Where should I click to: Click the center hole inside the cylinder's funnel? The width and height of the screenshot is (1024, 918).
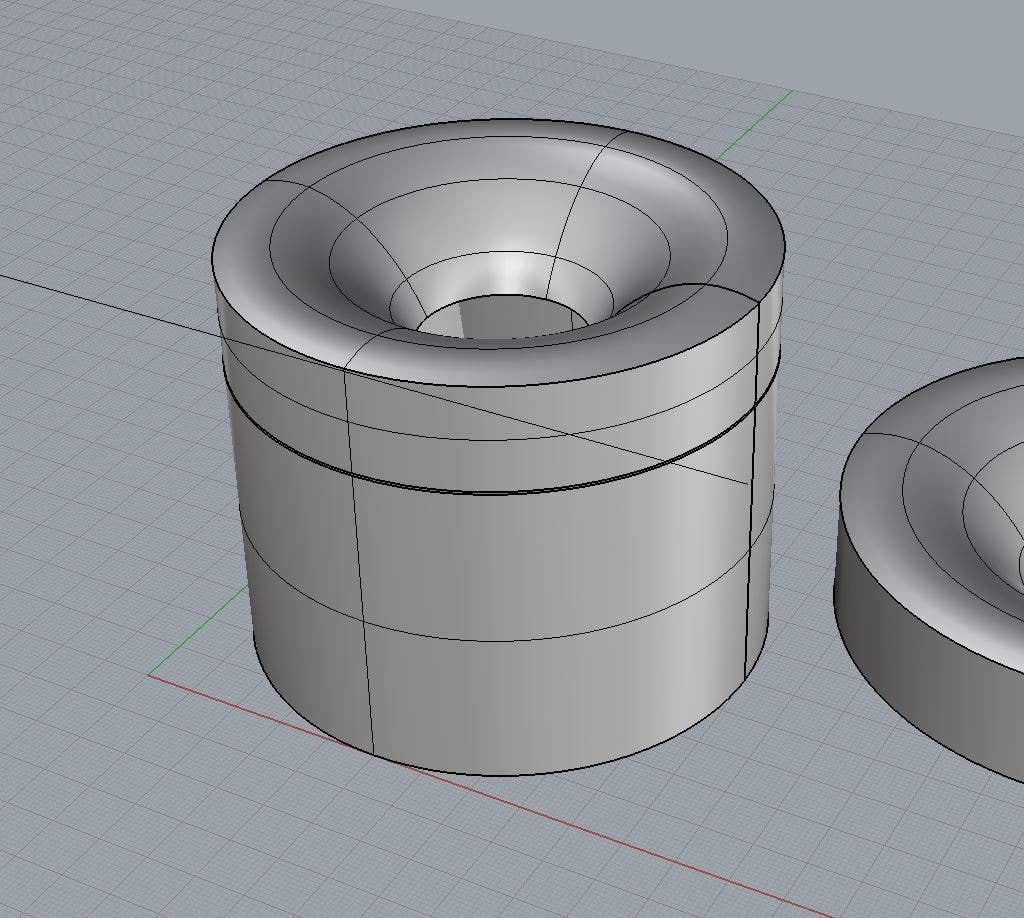pos(503,317)
